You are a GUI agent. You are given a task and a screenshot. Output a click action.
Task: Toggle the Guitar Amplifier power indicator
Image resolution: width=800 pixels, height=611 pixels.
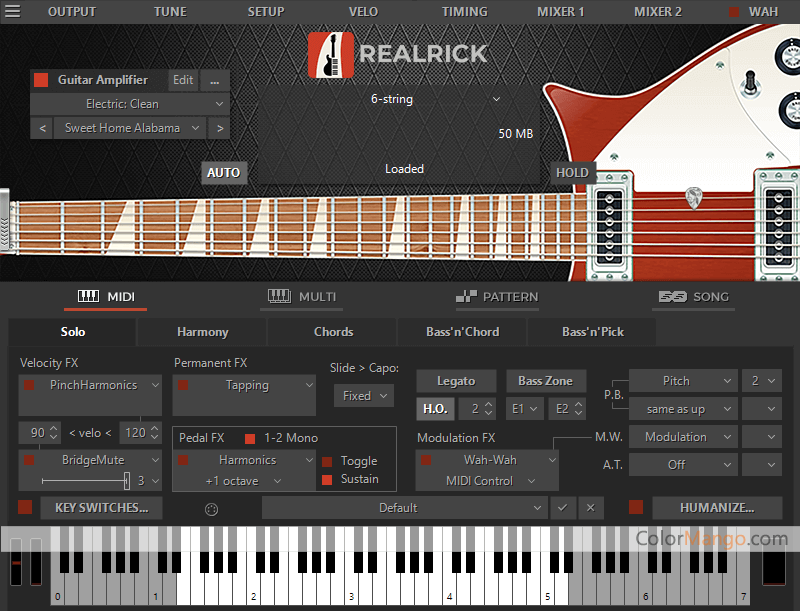click(41, 80)
